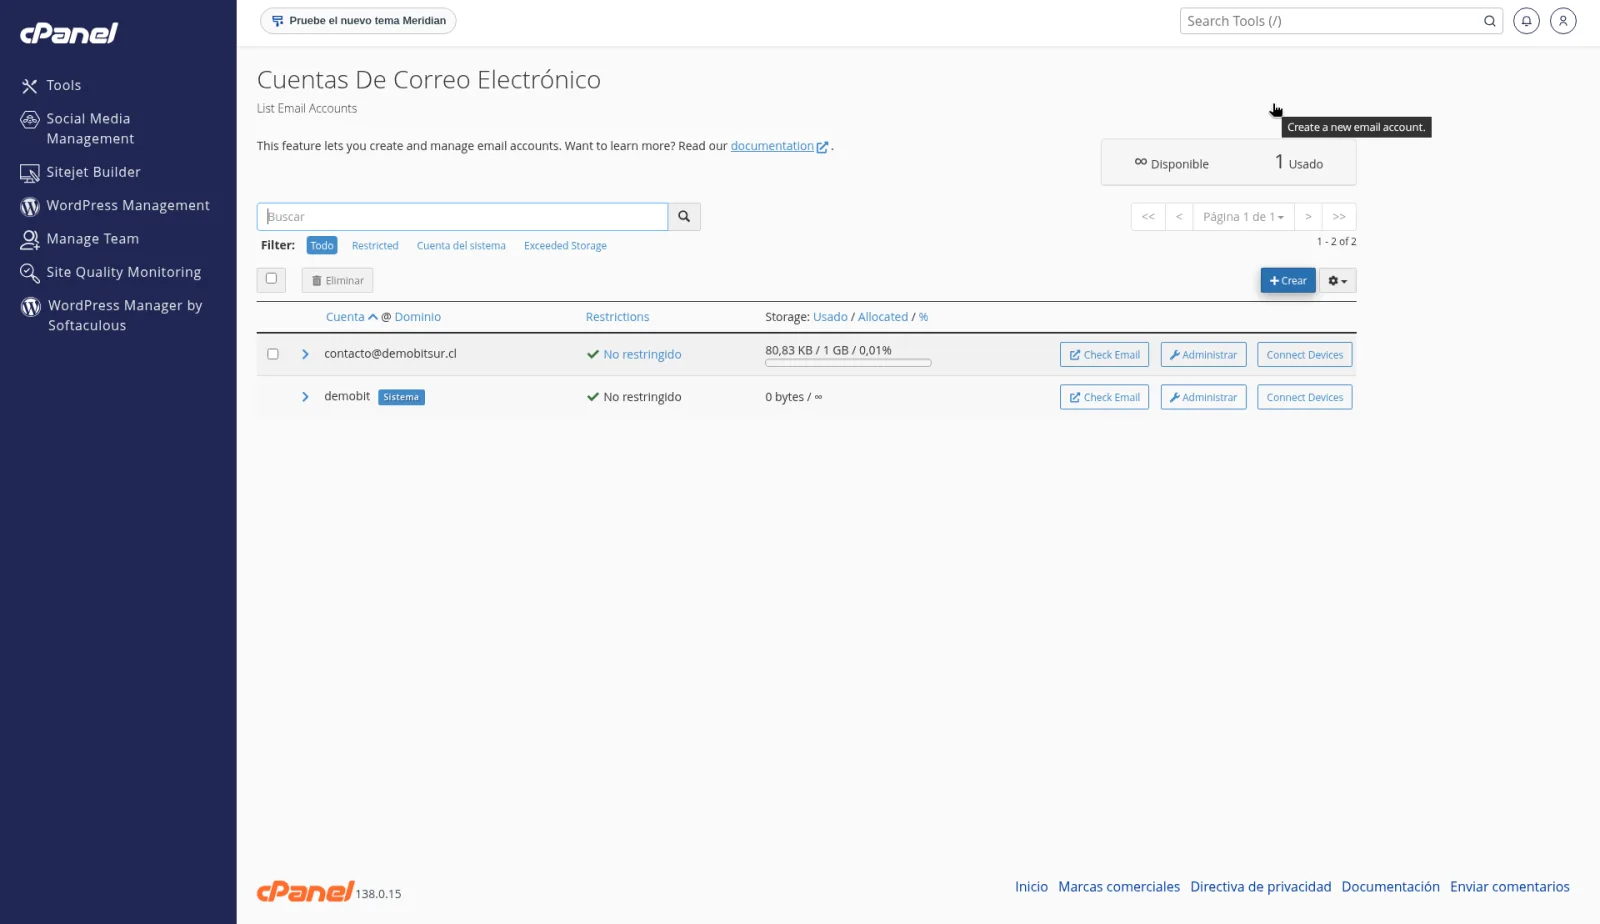Viewport: 1600px width, 924px height.
Task: Open WordPress Management icon
Action: tap(30, 206)
